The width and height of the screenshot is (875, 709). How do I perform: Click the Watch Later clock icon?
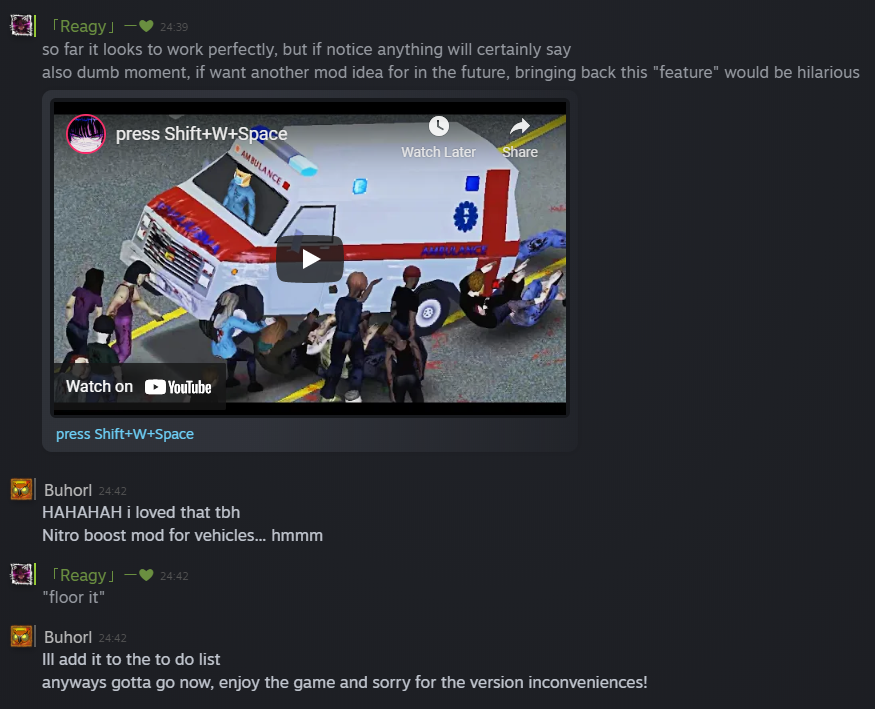click(x=439, y=126)
